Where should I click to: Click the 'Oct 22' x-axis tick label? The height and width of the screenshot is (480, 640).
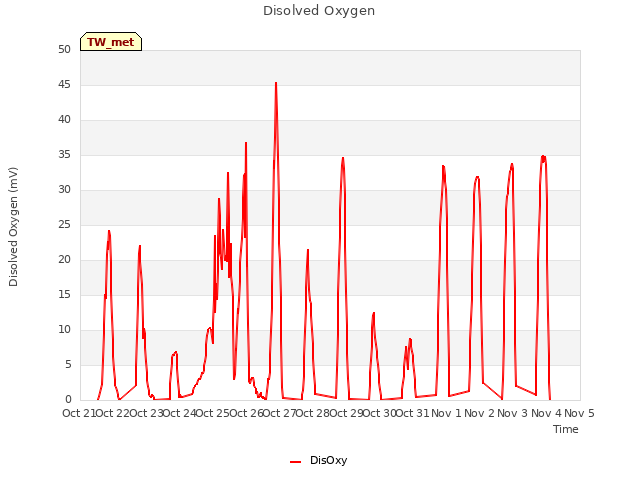113,413
